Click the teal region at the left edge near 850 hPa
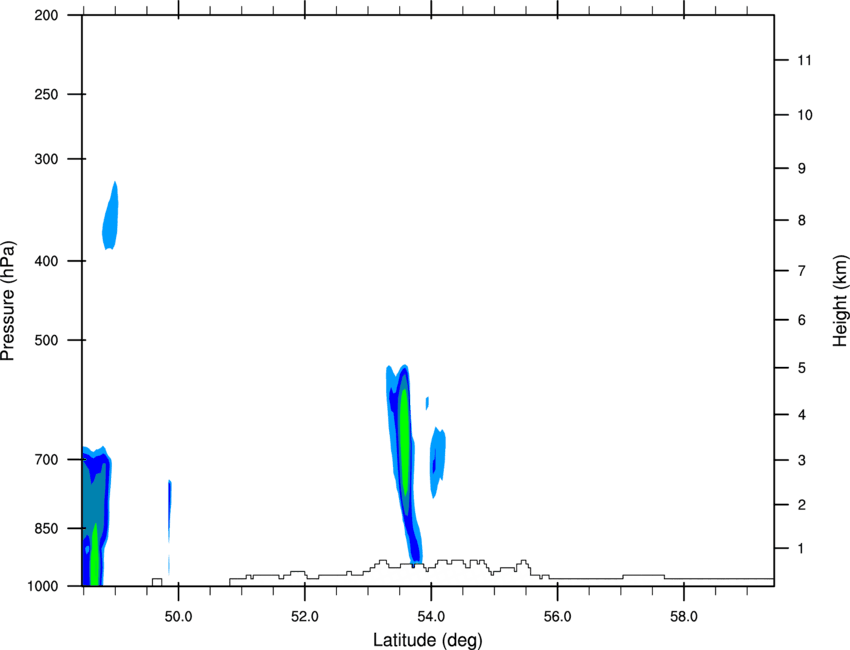850x650 pixels. pyautogui.click(x=93, y=499)
